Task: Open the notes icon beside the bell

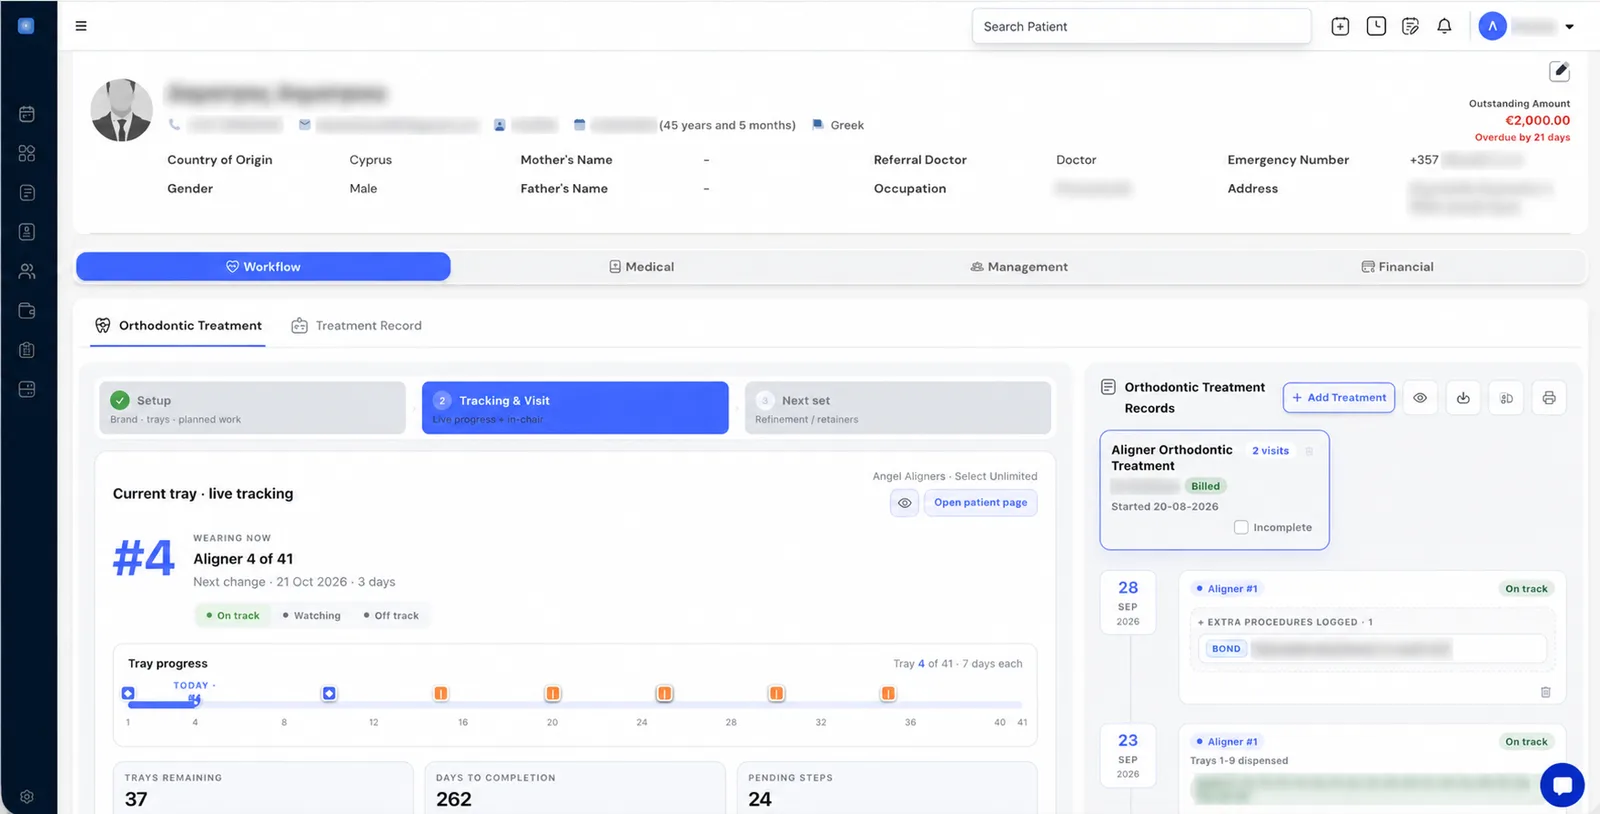Action: tap(1410, 27)
